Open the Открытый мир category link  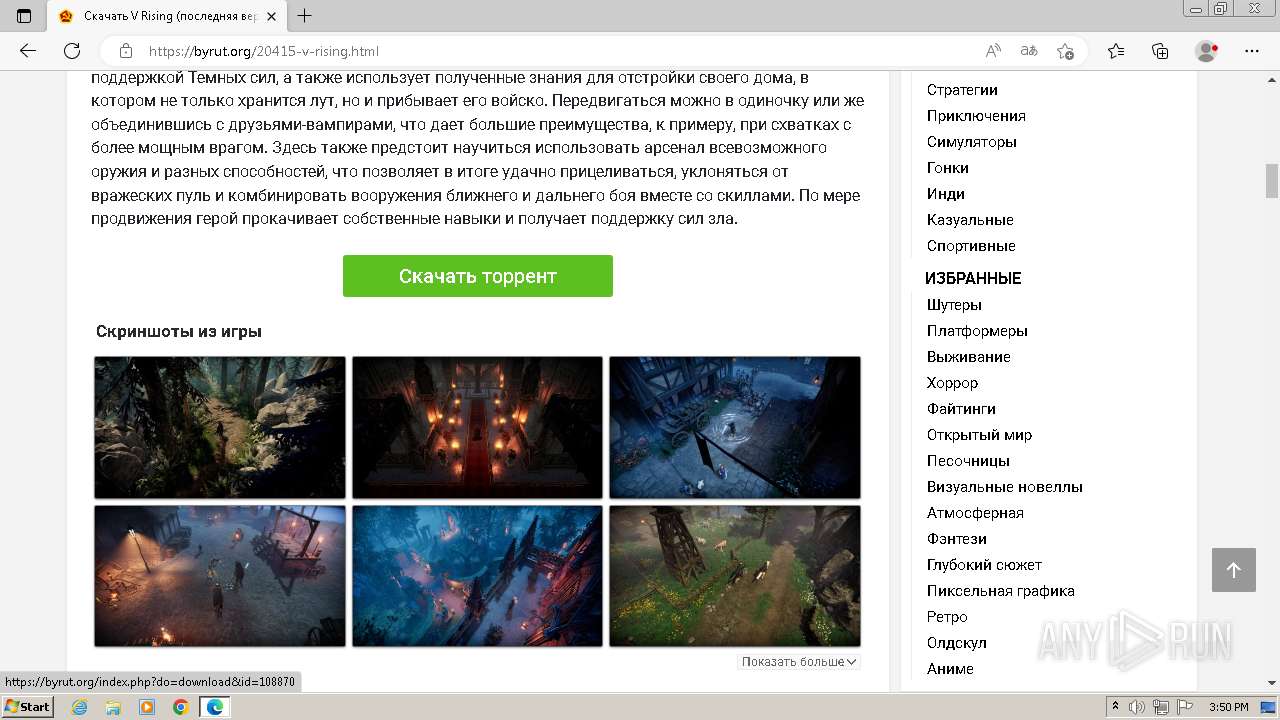[980, 435]
